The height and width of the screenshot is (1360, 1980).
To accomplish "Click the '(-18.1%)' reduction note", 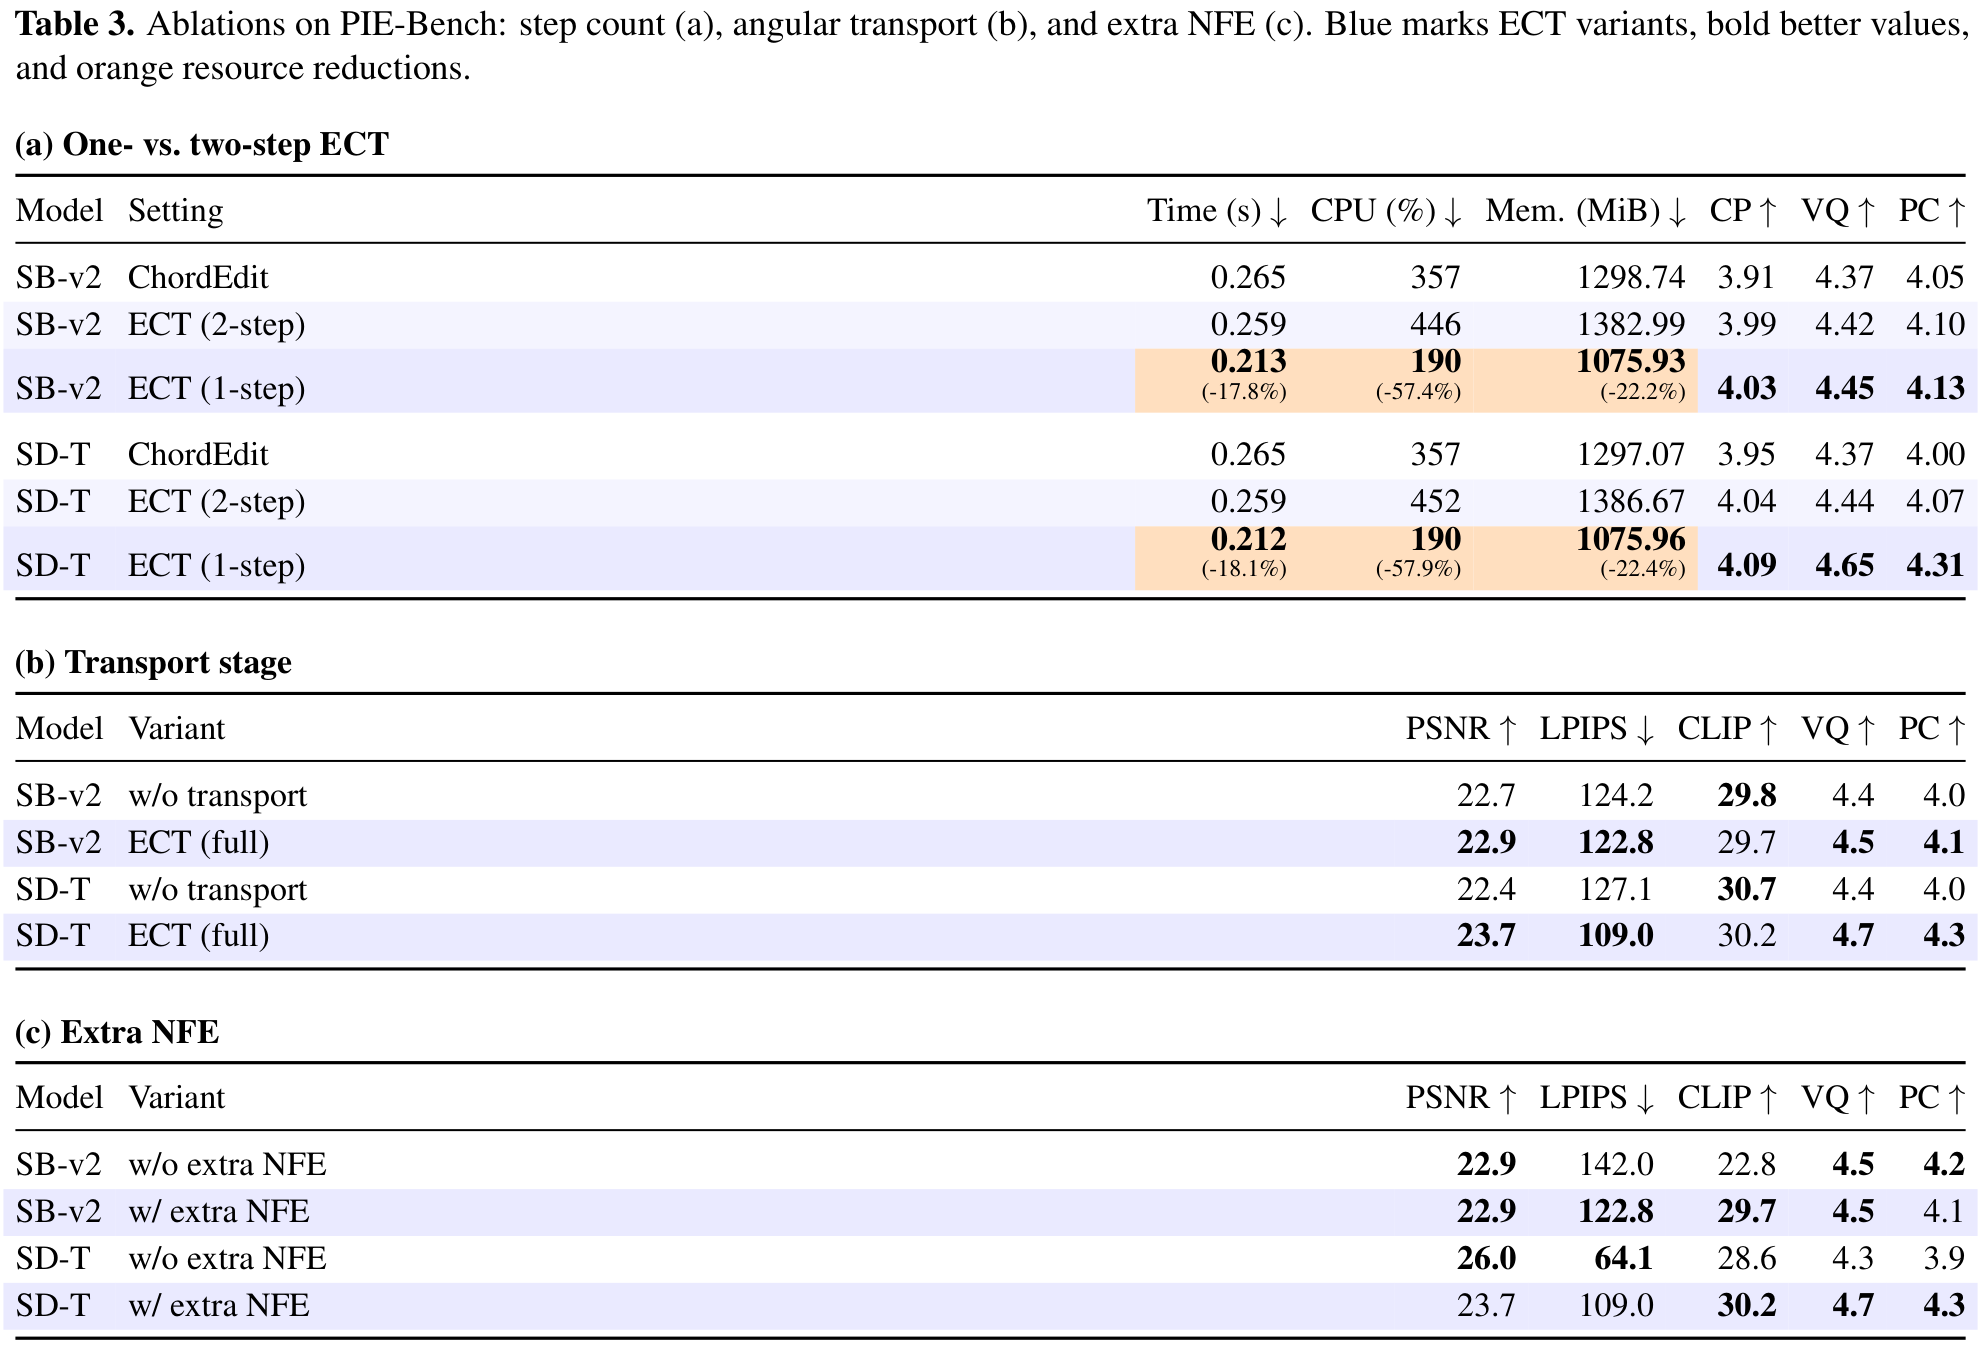I will click(x=1244, y=569).
